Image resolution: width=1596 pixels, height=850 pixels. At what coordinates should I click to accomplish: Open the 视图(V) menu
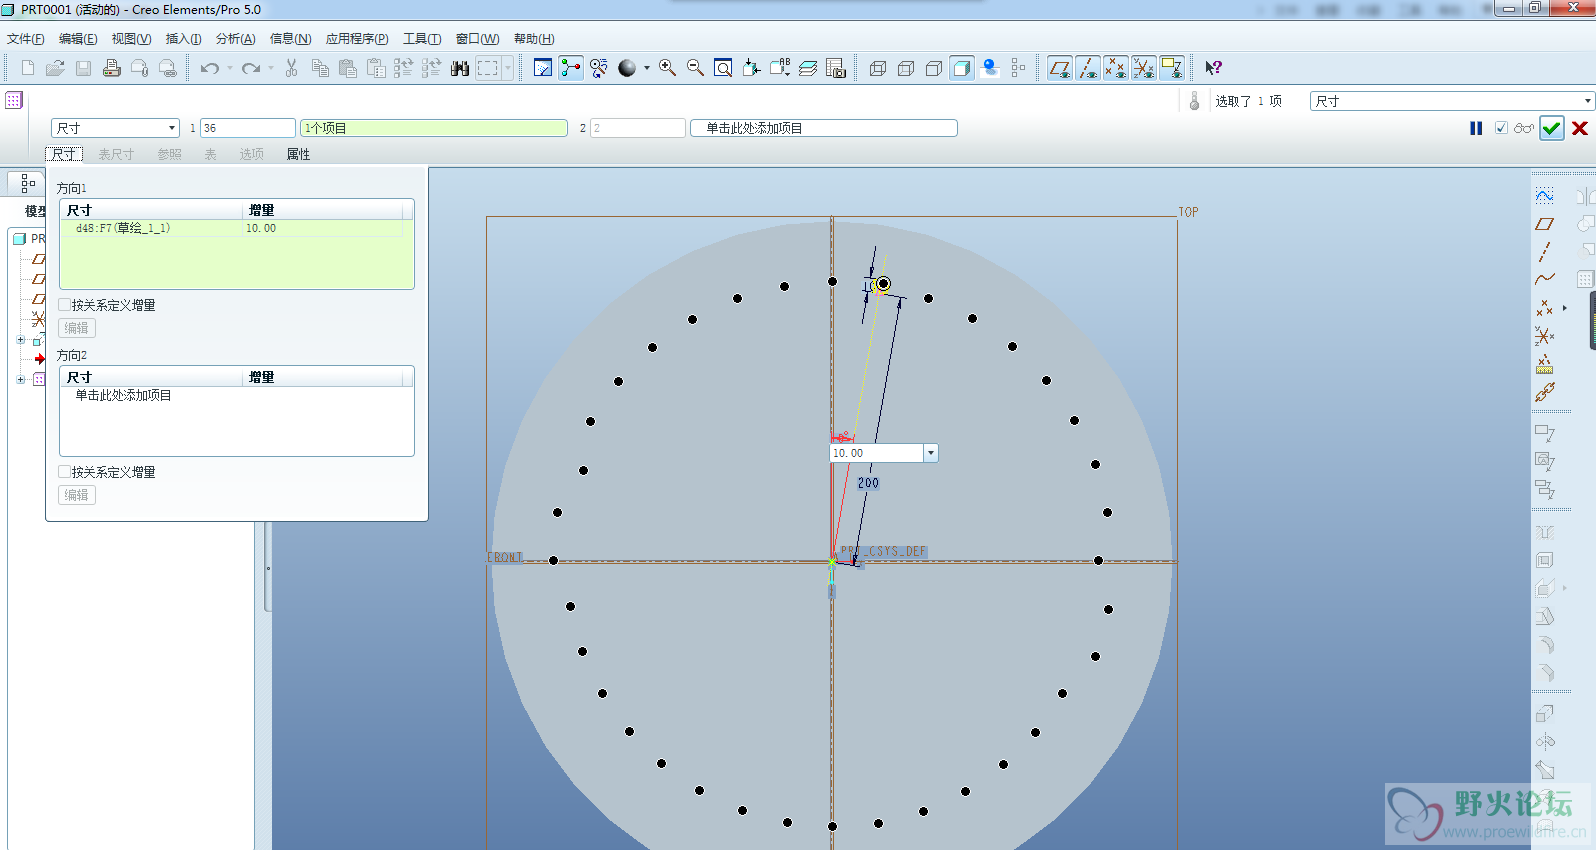coord(131,39)
